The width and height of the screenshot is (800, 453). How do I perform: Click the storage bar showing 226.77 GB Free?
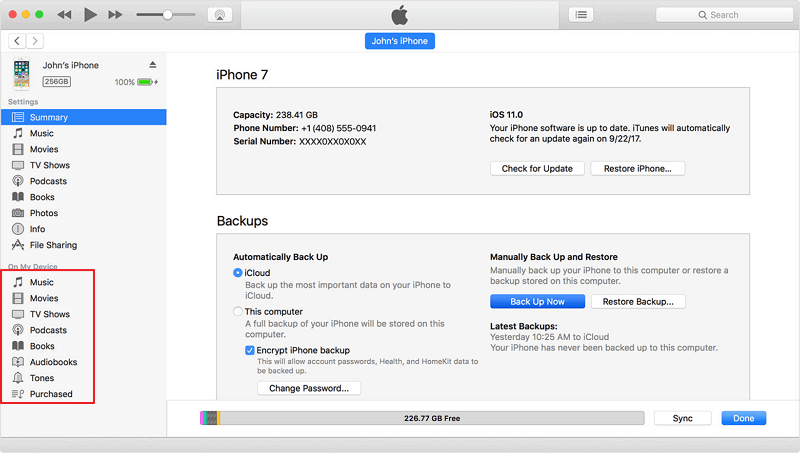tap(422, 418)
